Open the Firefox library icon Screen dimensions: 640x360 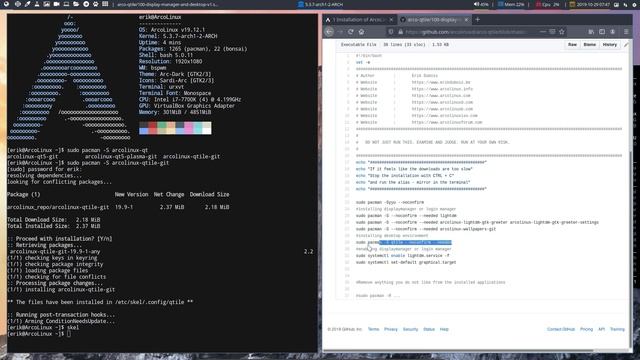[x=591, y=31]
